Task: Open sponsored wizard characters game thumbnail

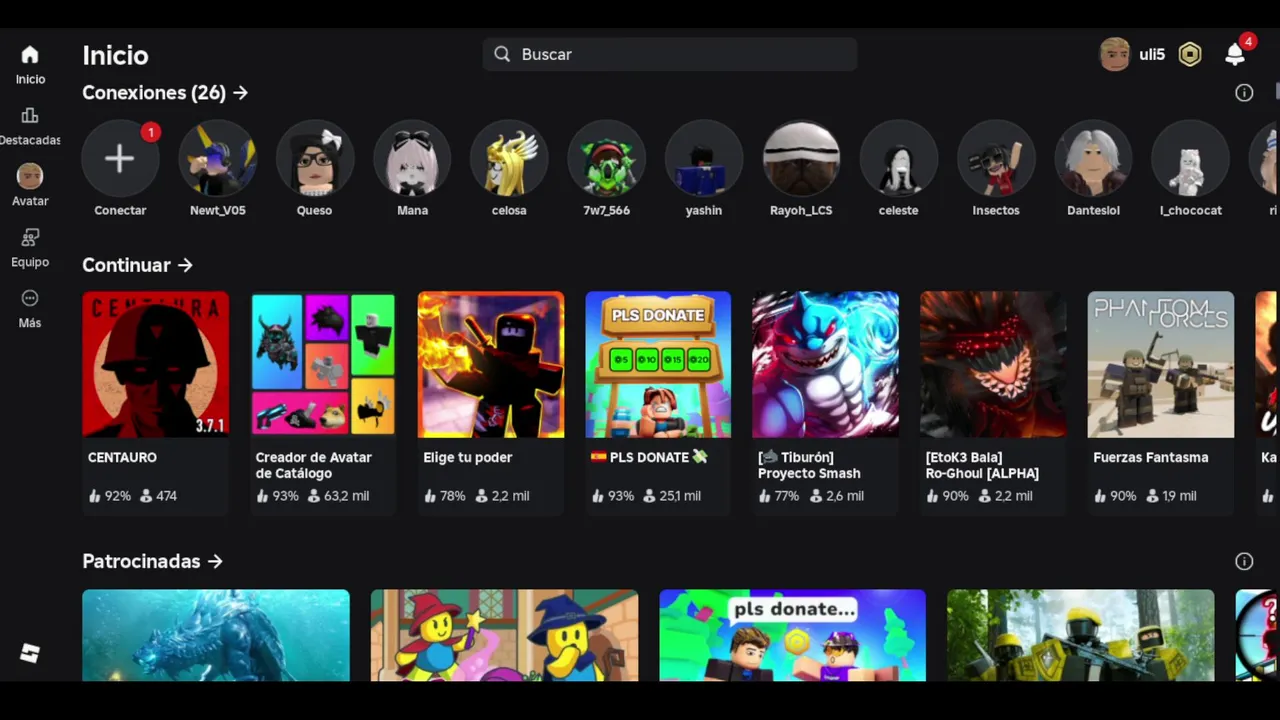Action: click(505, 635)
